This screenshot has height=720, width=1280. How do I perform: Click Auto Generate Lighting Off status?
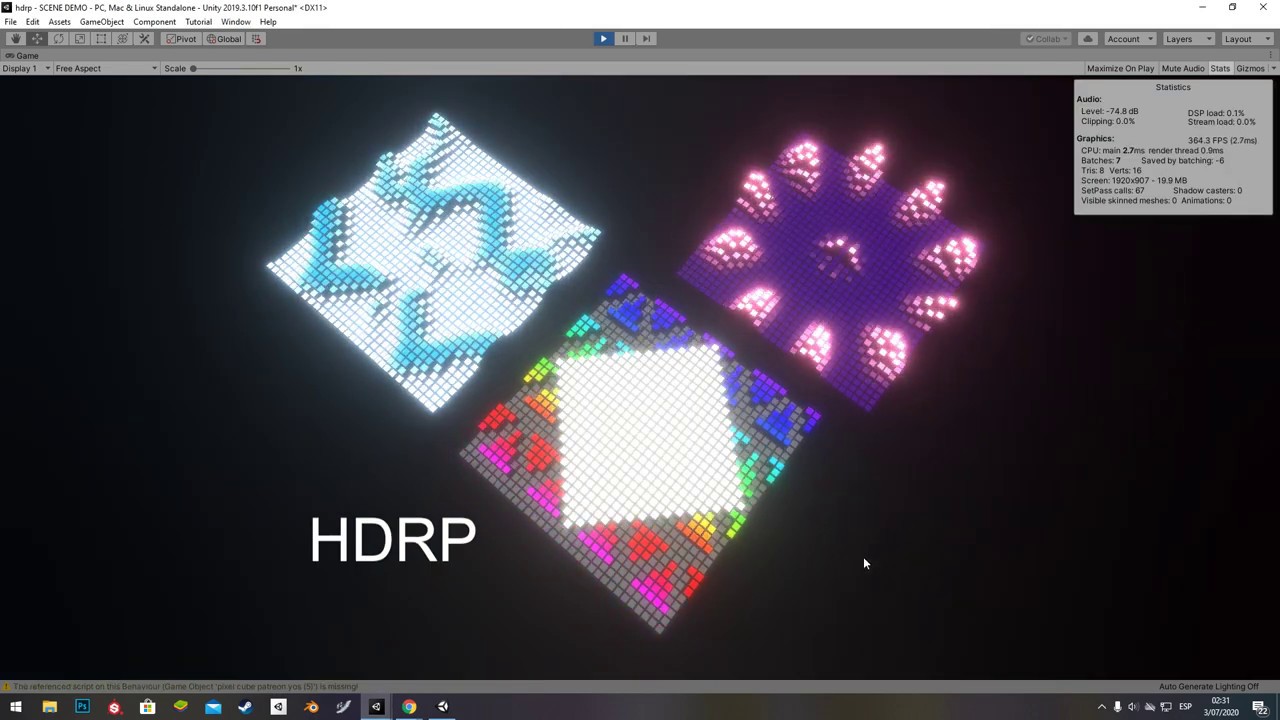click(1209, 687)
